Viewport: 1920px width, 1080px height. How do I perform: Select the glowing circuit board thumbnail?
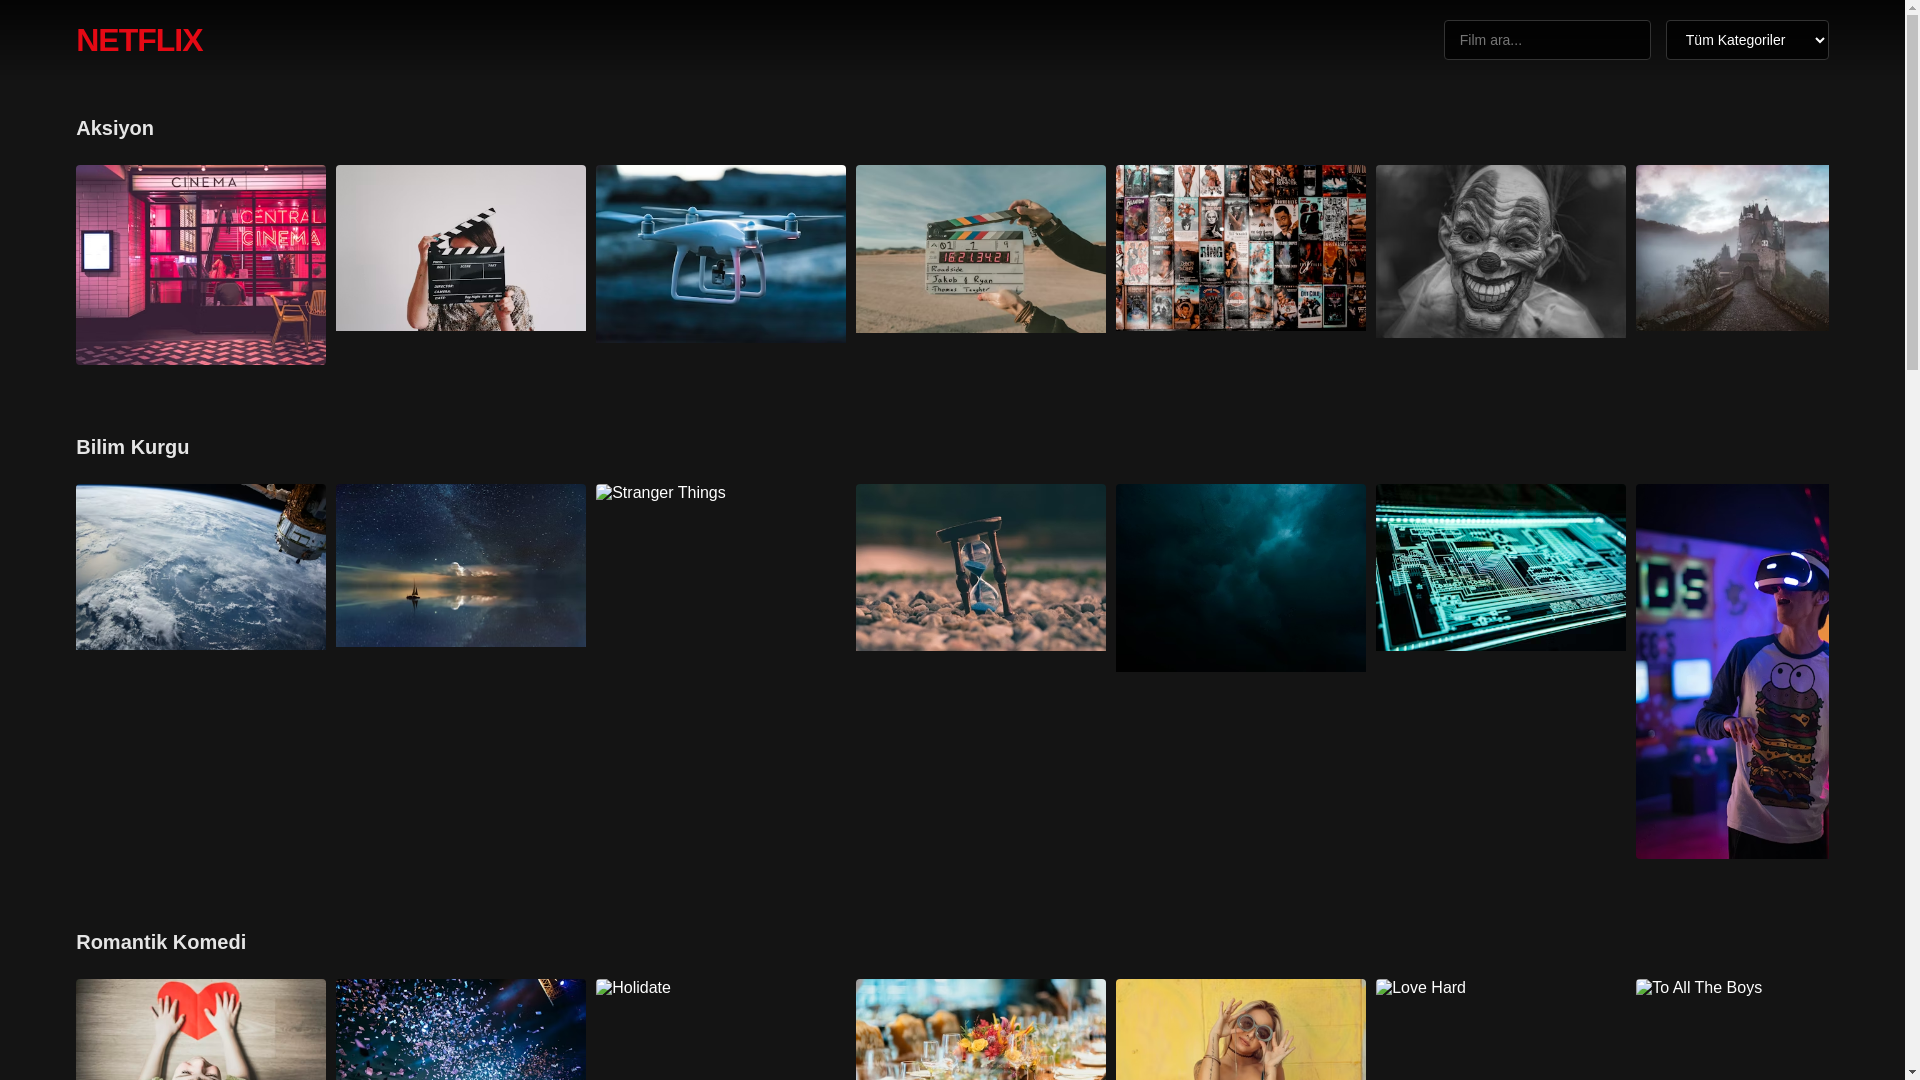1501,567
